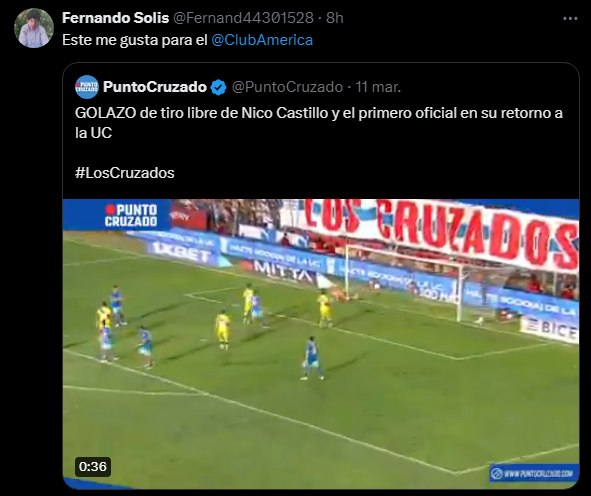Open the quoted tweet text about Nico Castillo
Image resolution: width=591 pixels, height=496 pixels.
(x=319, y=123)
